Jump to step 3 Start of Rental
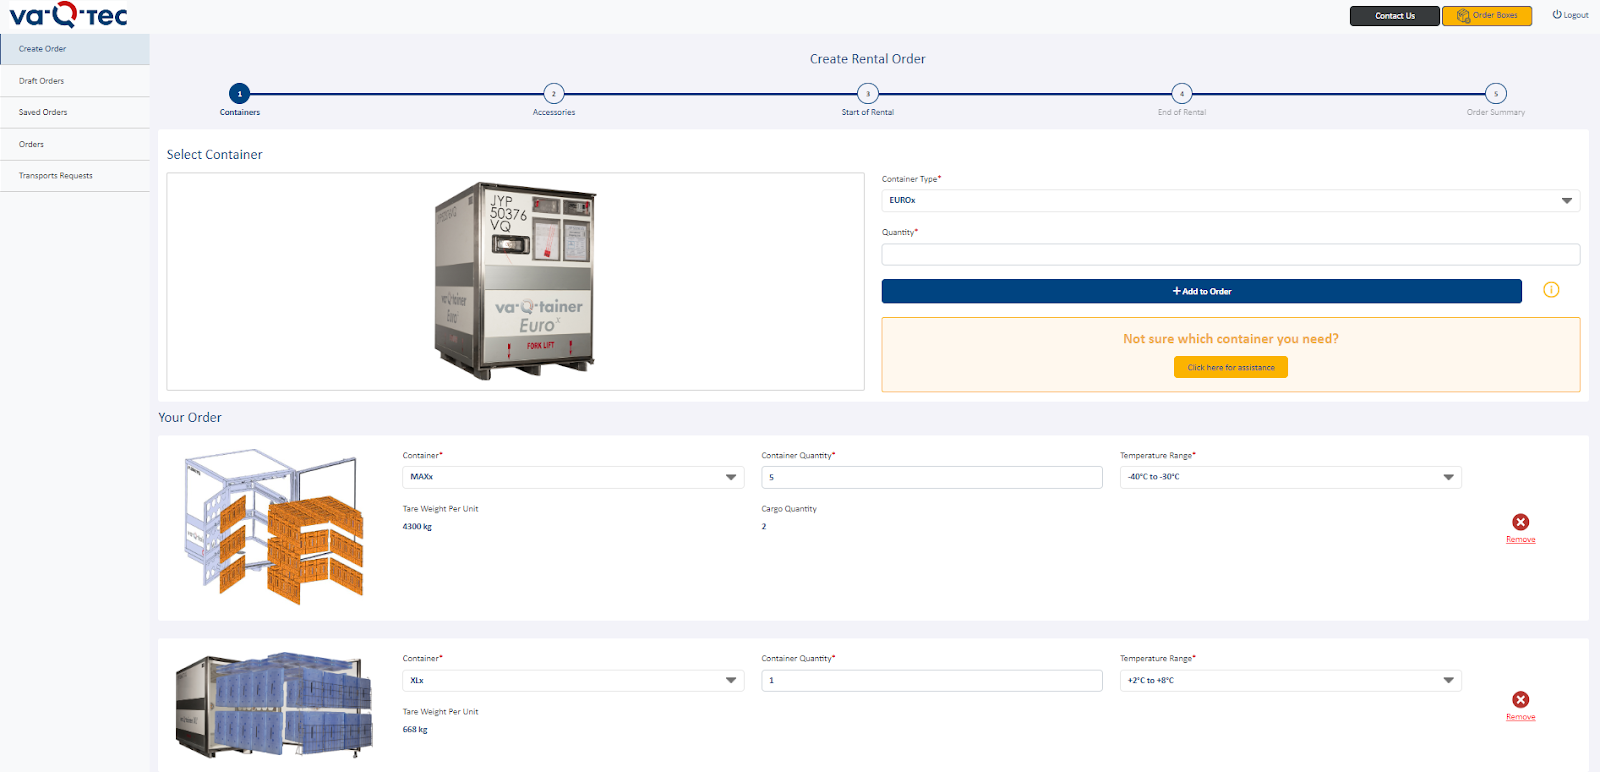The height and width of the screenshot is (772, 1600). (868, 94)
